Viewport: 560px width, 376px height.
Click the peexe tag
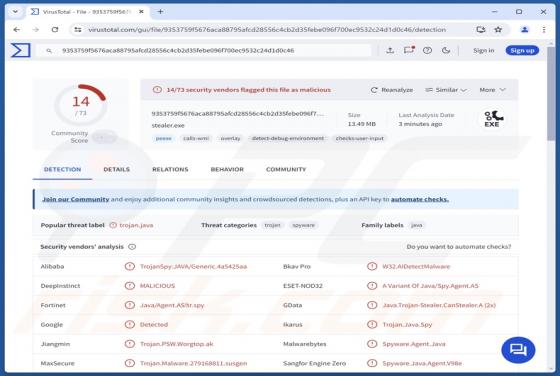(x=164, y=138)
